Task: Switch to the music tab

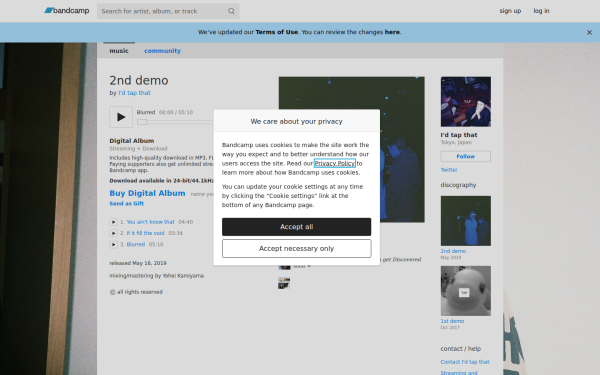Action: (119, 51)
